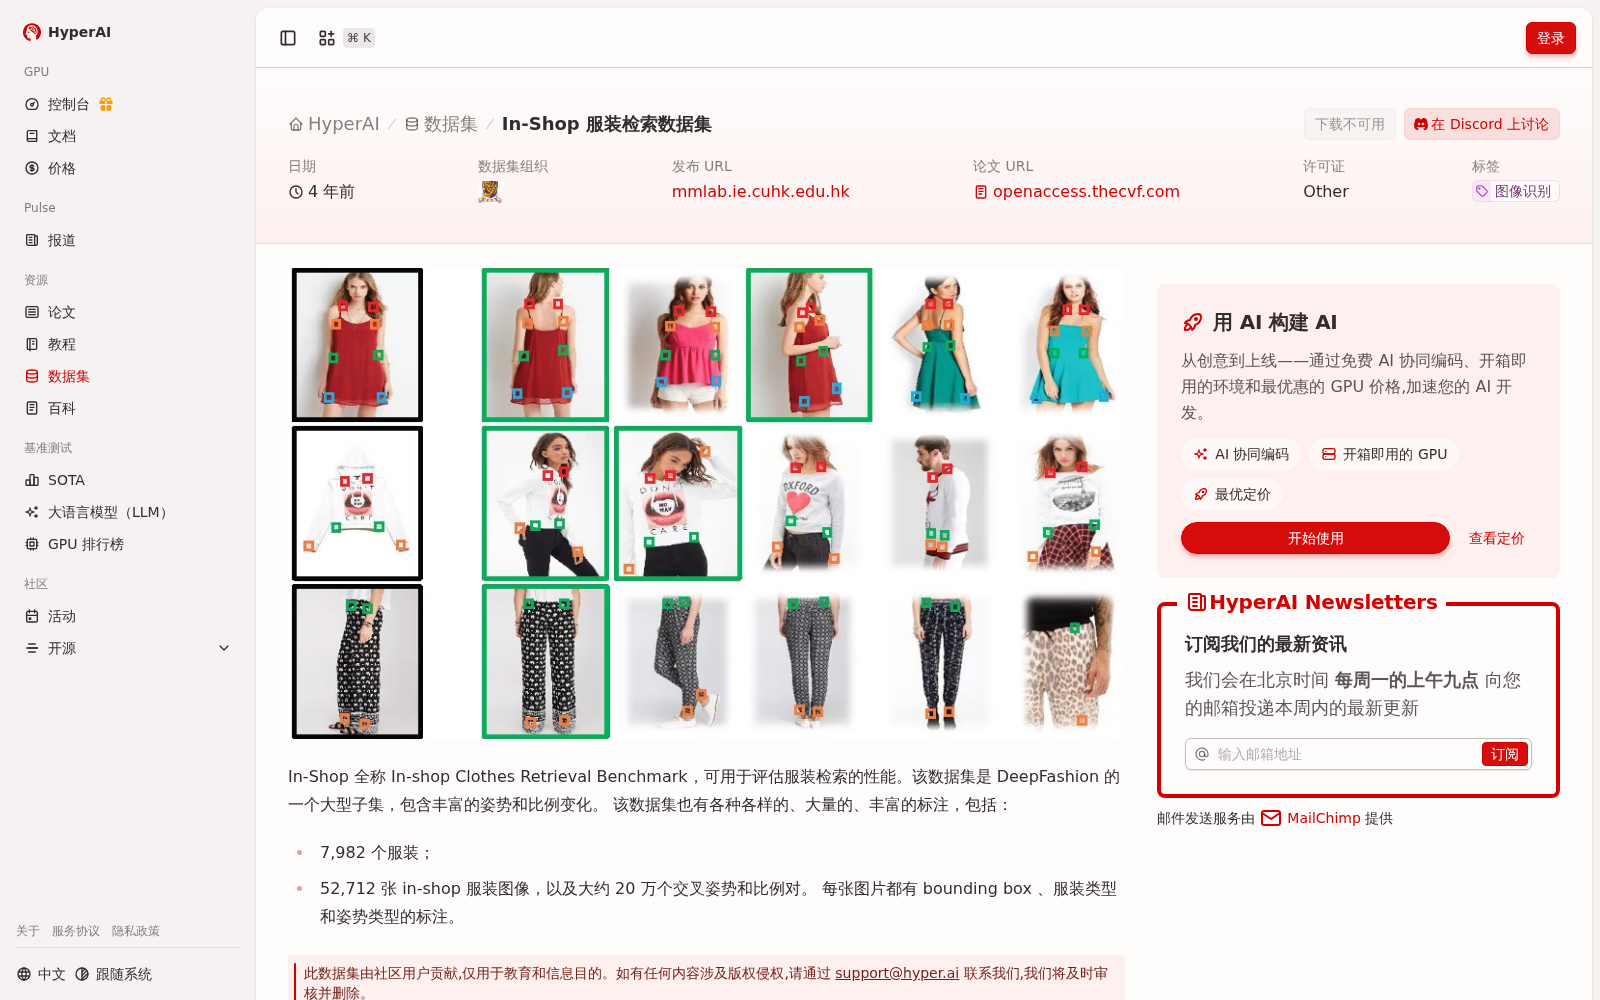Open 关于 footer link

pos(28,931)
